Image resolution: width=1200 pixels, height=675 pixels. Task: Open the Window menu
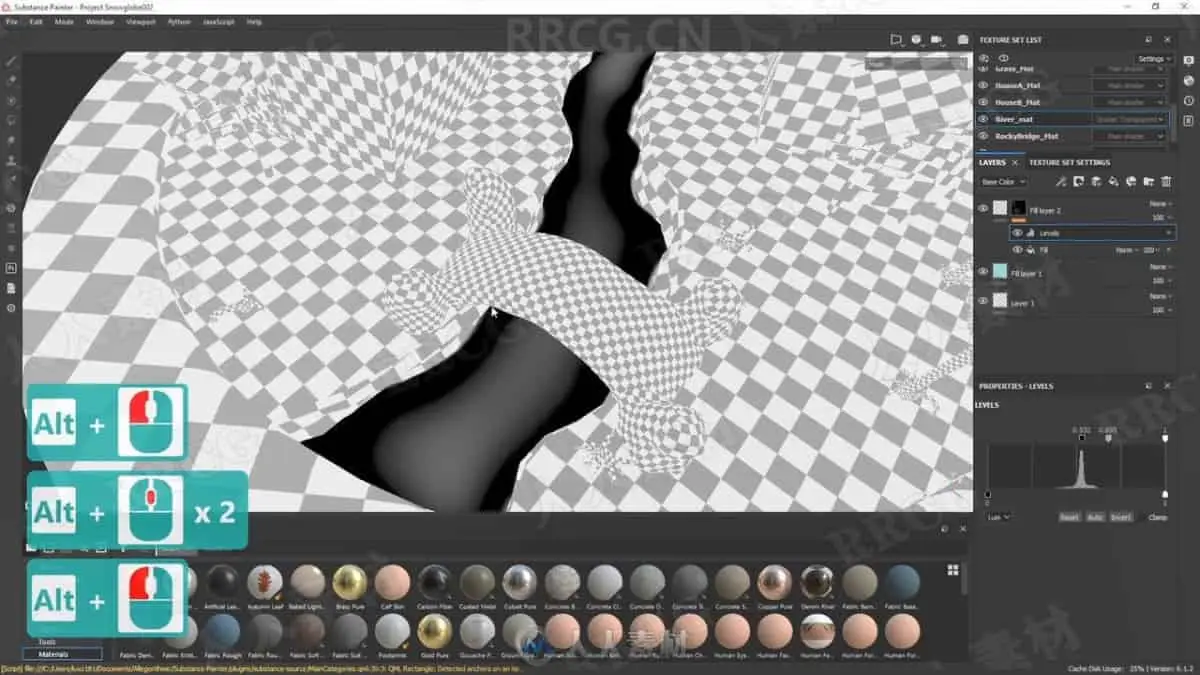tap(100, 21)
